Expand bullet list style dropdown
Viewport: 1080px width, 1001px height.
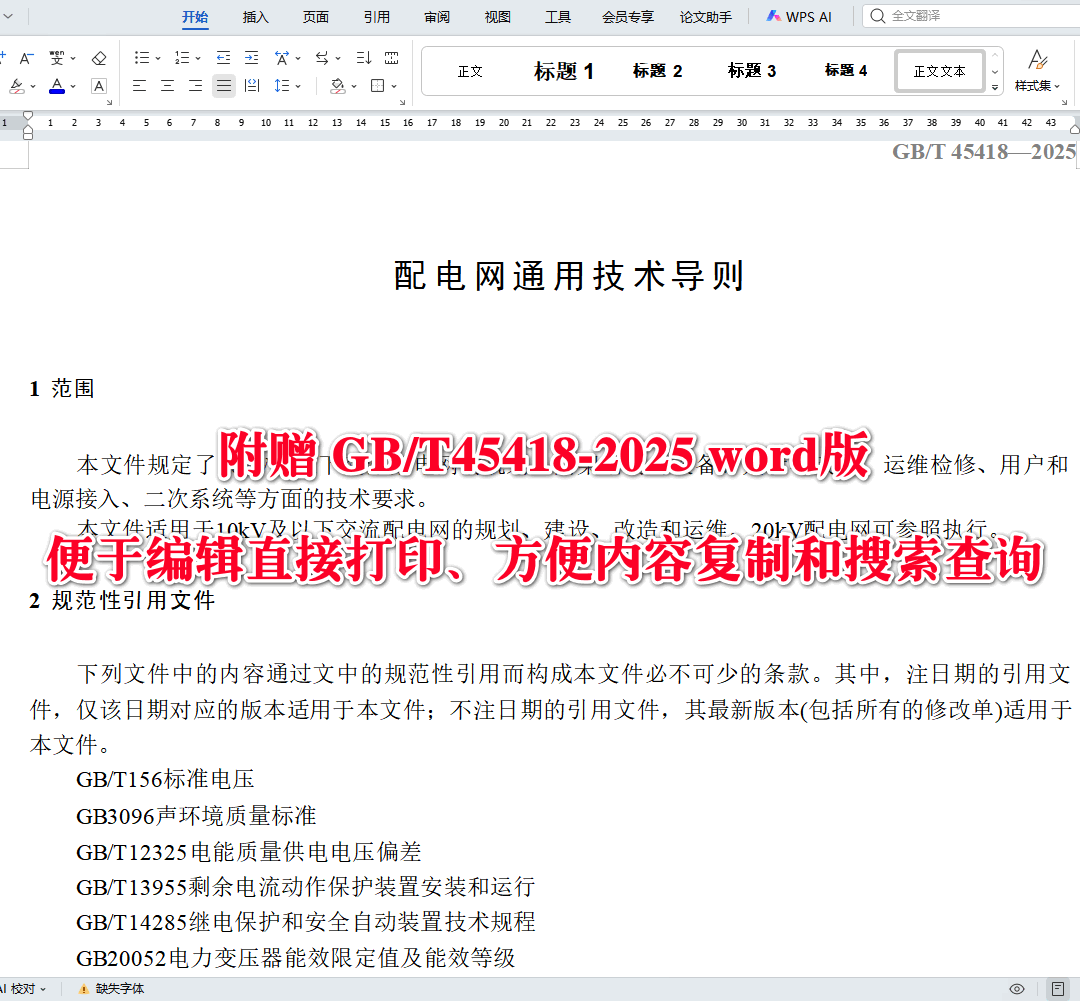point(158,59)
